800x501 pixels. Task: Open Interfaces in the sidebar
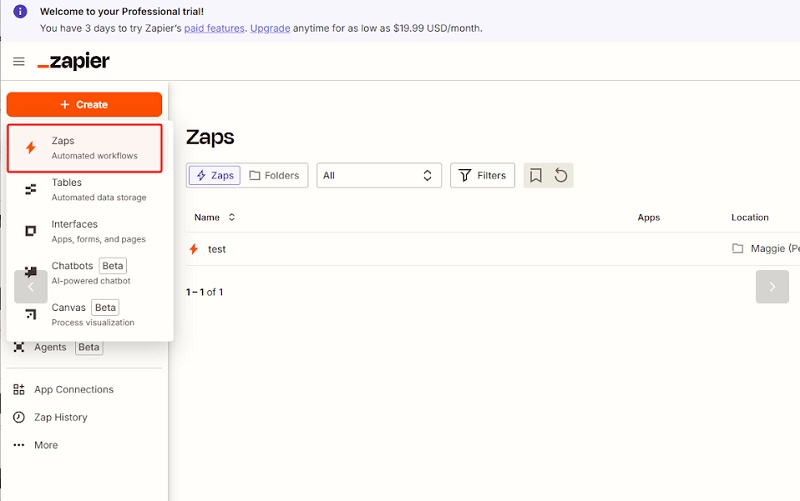click(x=74, y=231)
